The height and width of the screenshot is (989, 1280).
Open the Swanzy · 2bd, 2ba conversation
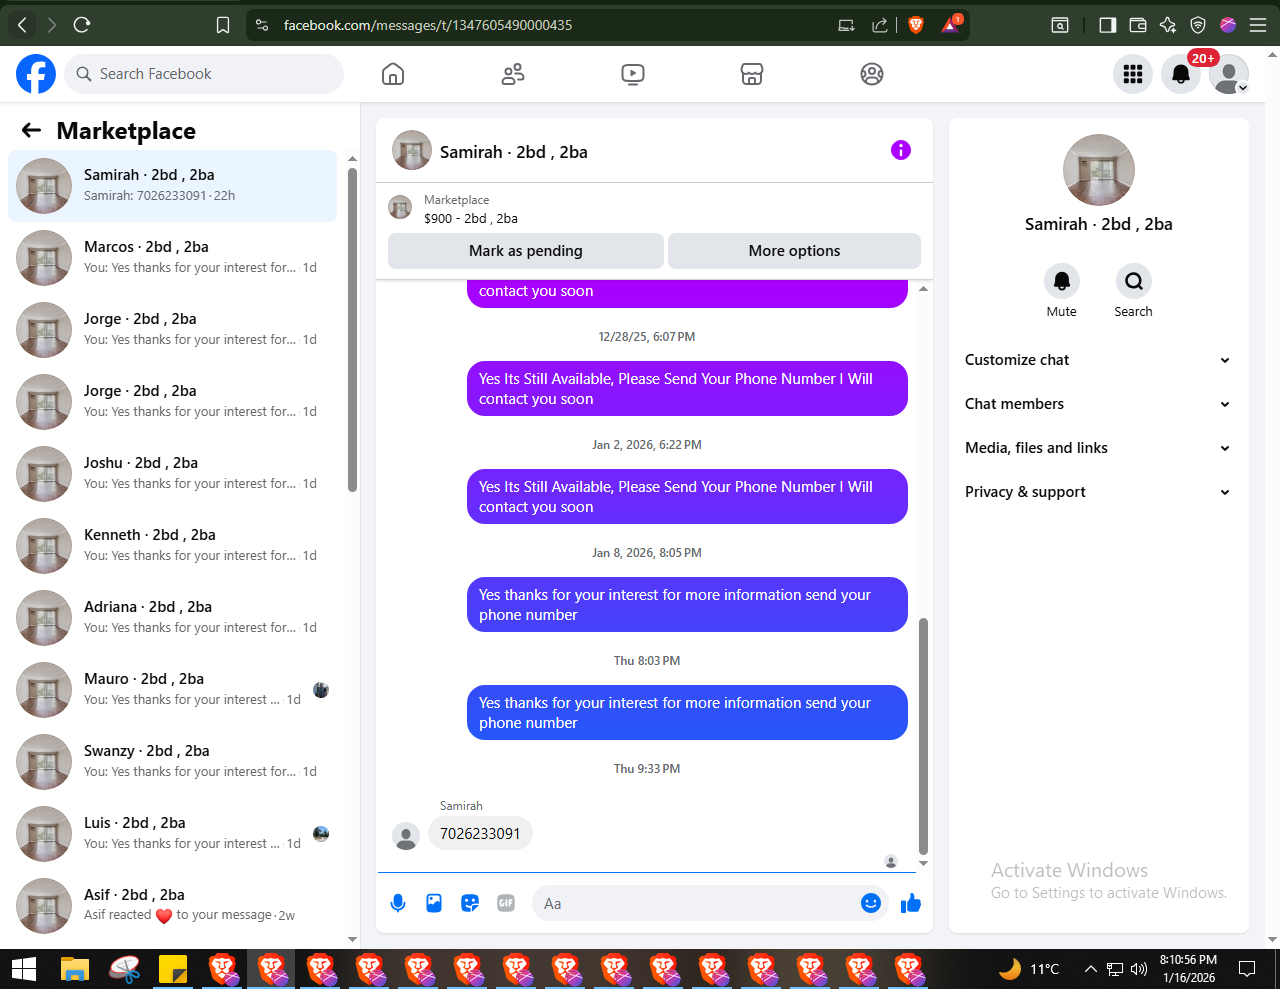coord(172,762)
